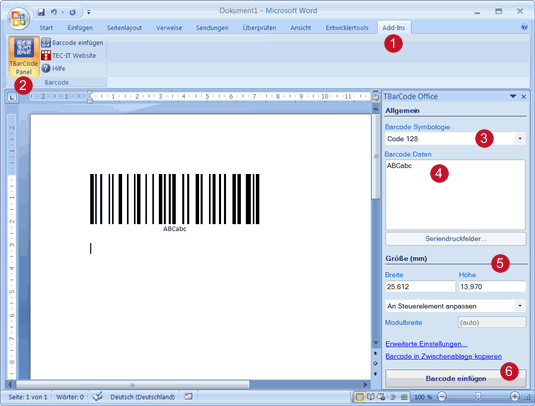Screen dimensions: 535x406
Task: Click the macro recording icon in status bar
Action: click(188, 396)
